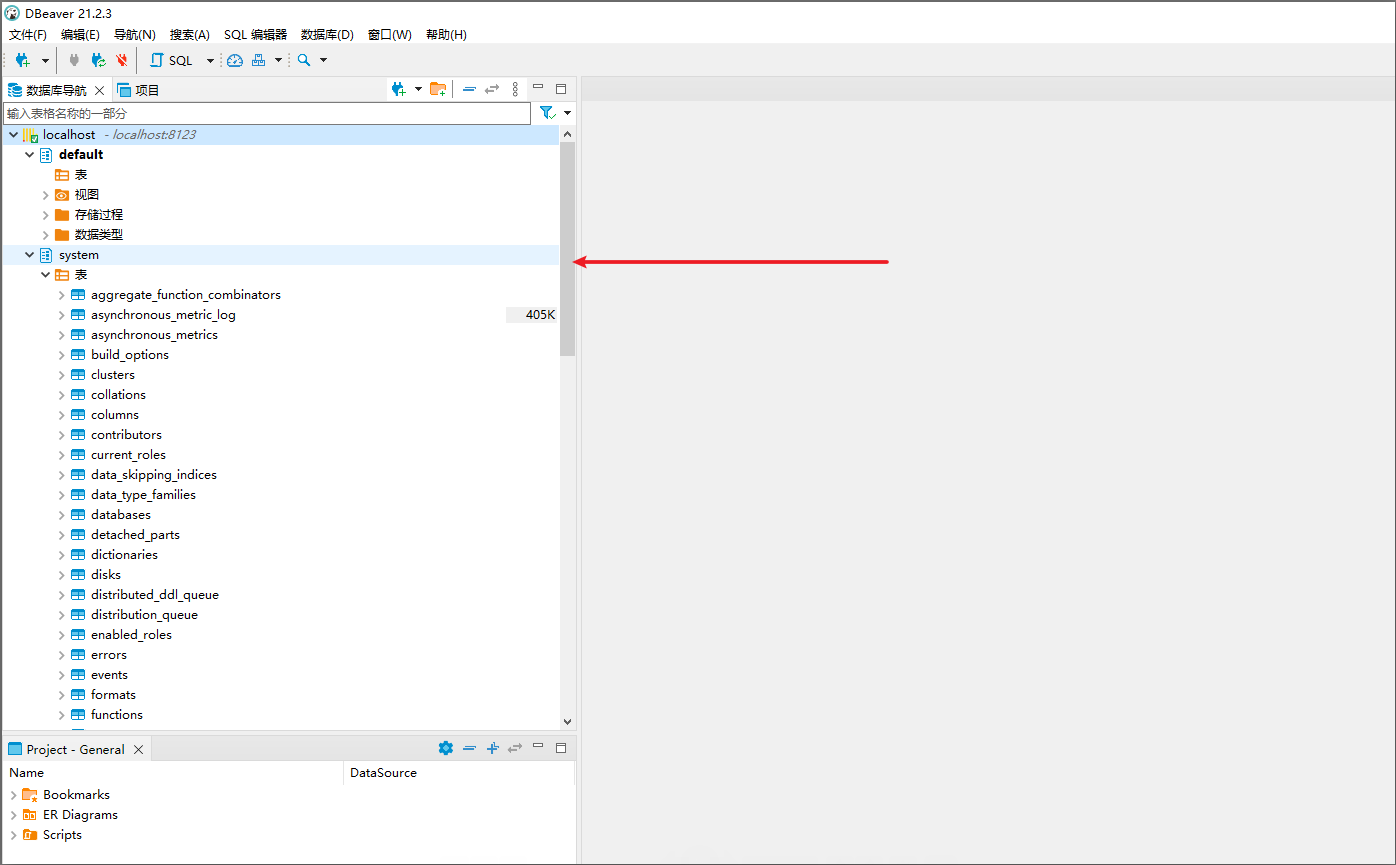Open the Project panel settings gear
Image resolution: width=1396 pixels, height=865 pixels.
point(446,747)
